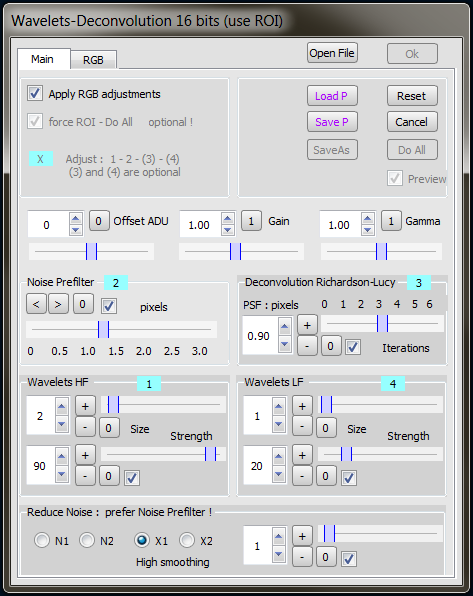Reset Gamma with the 1 button
473x596 pixels.
click(391, 221)
